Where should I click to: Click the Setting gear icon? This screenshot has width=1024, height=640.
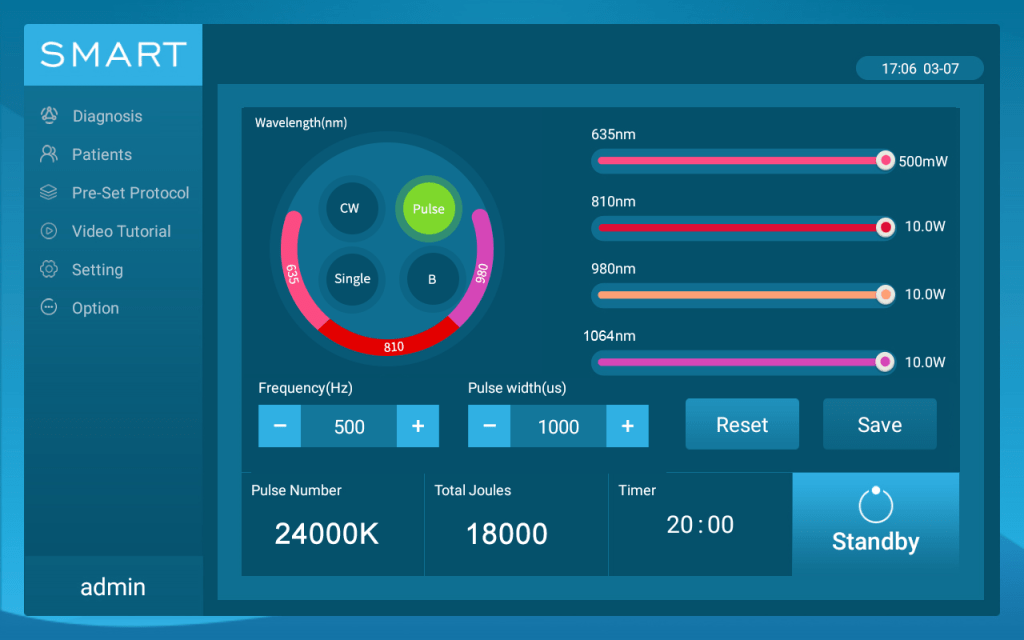48,269
